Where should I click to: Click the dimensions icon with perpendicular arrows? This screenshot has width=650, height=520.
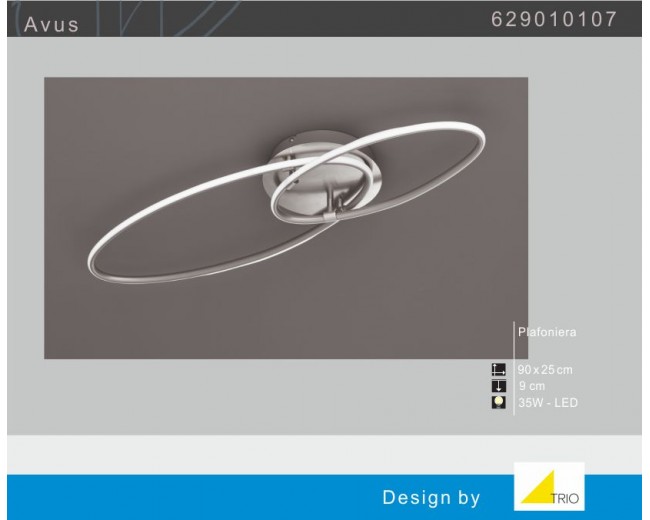pos(499,370)
